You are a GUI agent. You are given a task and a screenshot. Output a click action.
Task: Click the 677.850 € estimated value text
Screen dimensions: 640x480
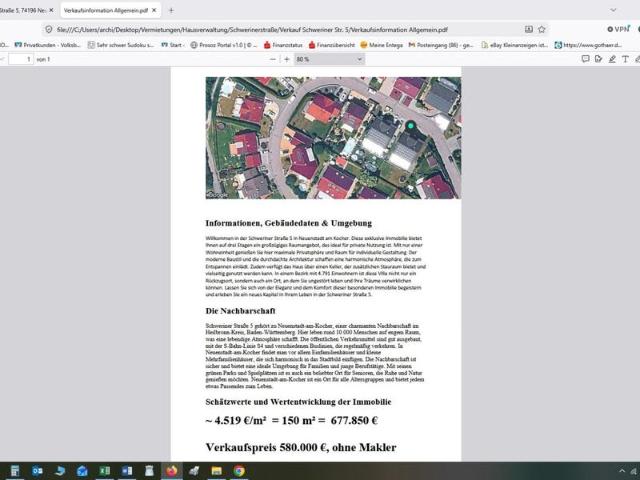click(x=354, y=420)
